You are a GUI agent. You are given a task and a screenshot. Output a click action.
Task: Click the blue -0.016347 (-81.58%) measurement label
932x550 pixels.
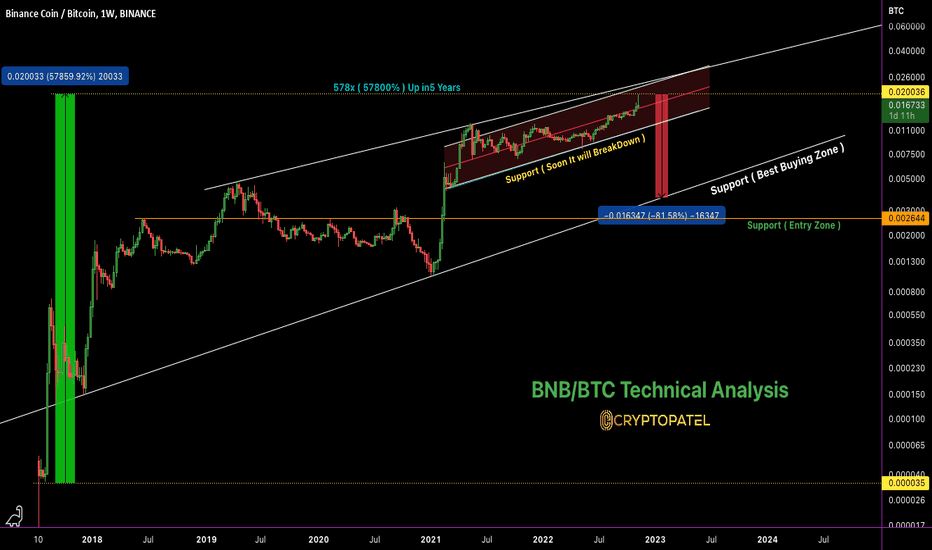click(662, 215)
